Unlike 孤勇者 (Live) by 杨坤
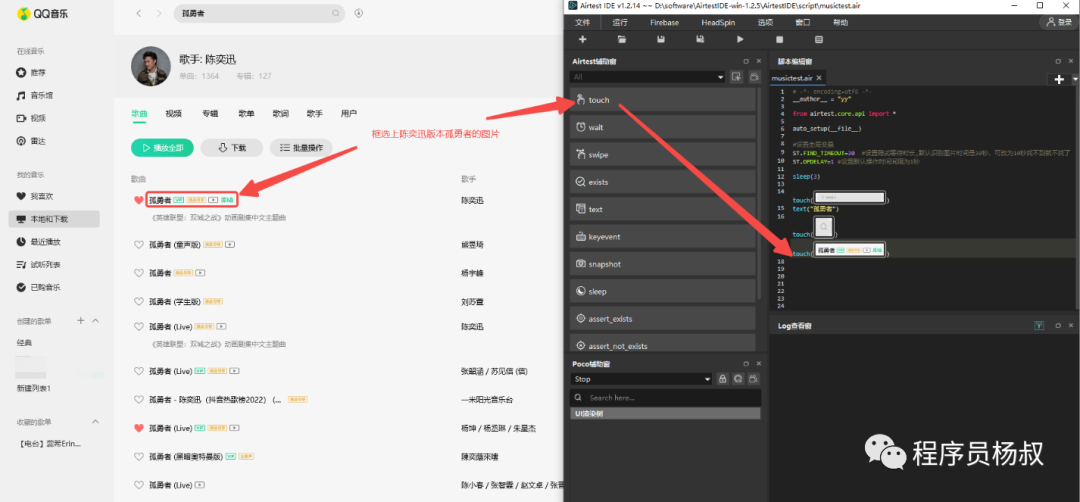The image size is (1080, 502). pyautogui.click(x=138, y=428)
